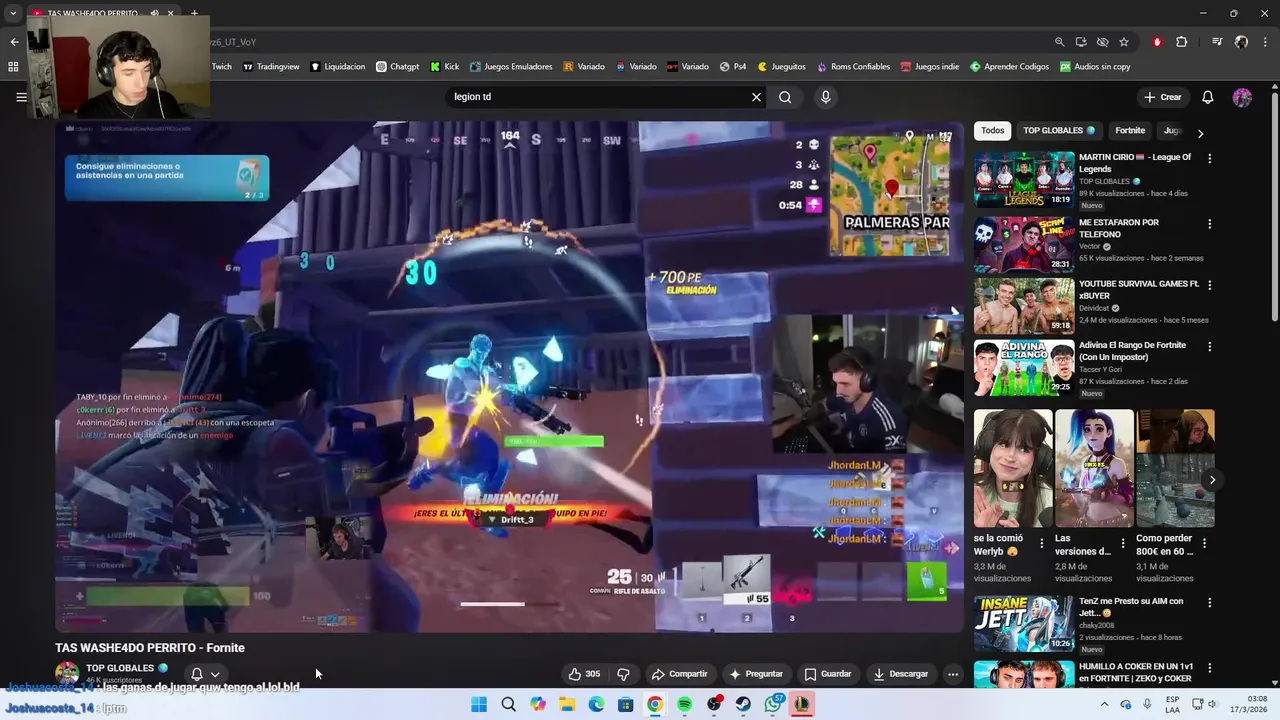Save video with the Guardar button
This screenshot has width=1280, height=720.
(x=828, y=674)
